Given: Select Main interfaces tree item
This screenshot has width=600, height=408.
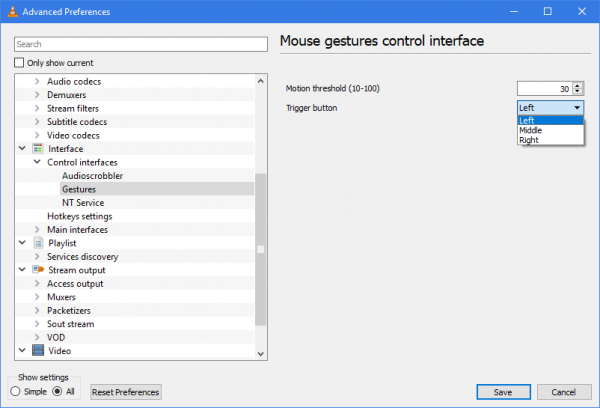Looking at the screenshot, I should [77, 230].
